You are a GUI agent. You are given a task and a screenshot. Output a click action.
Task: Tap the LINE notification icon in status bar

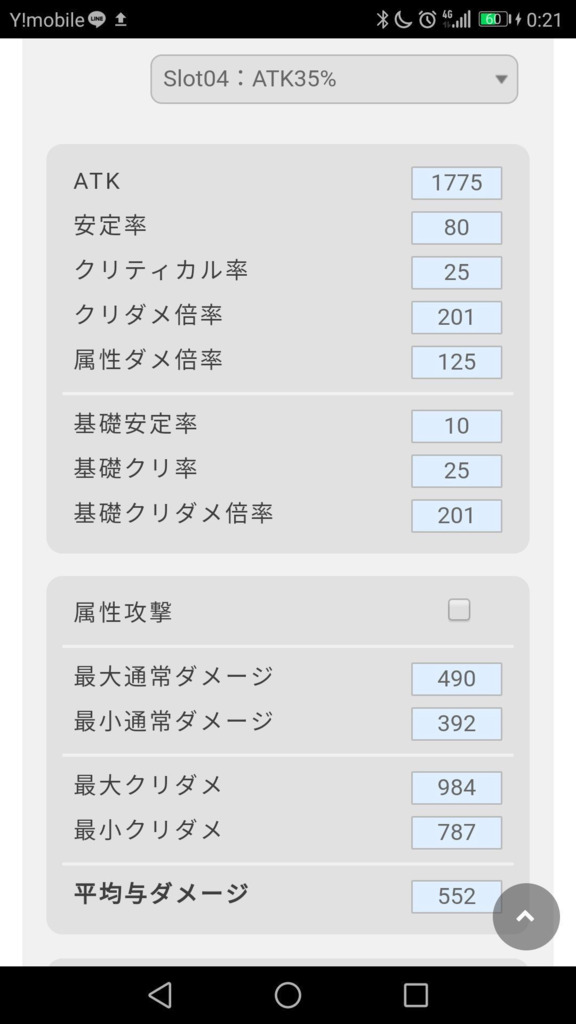point(97,20)
